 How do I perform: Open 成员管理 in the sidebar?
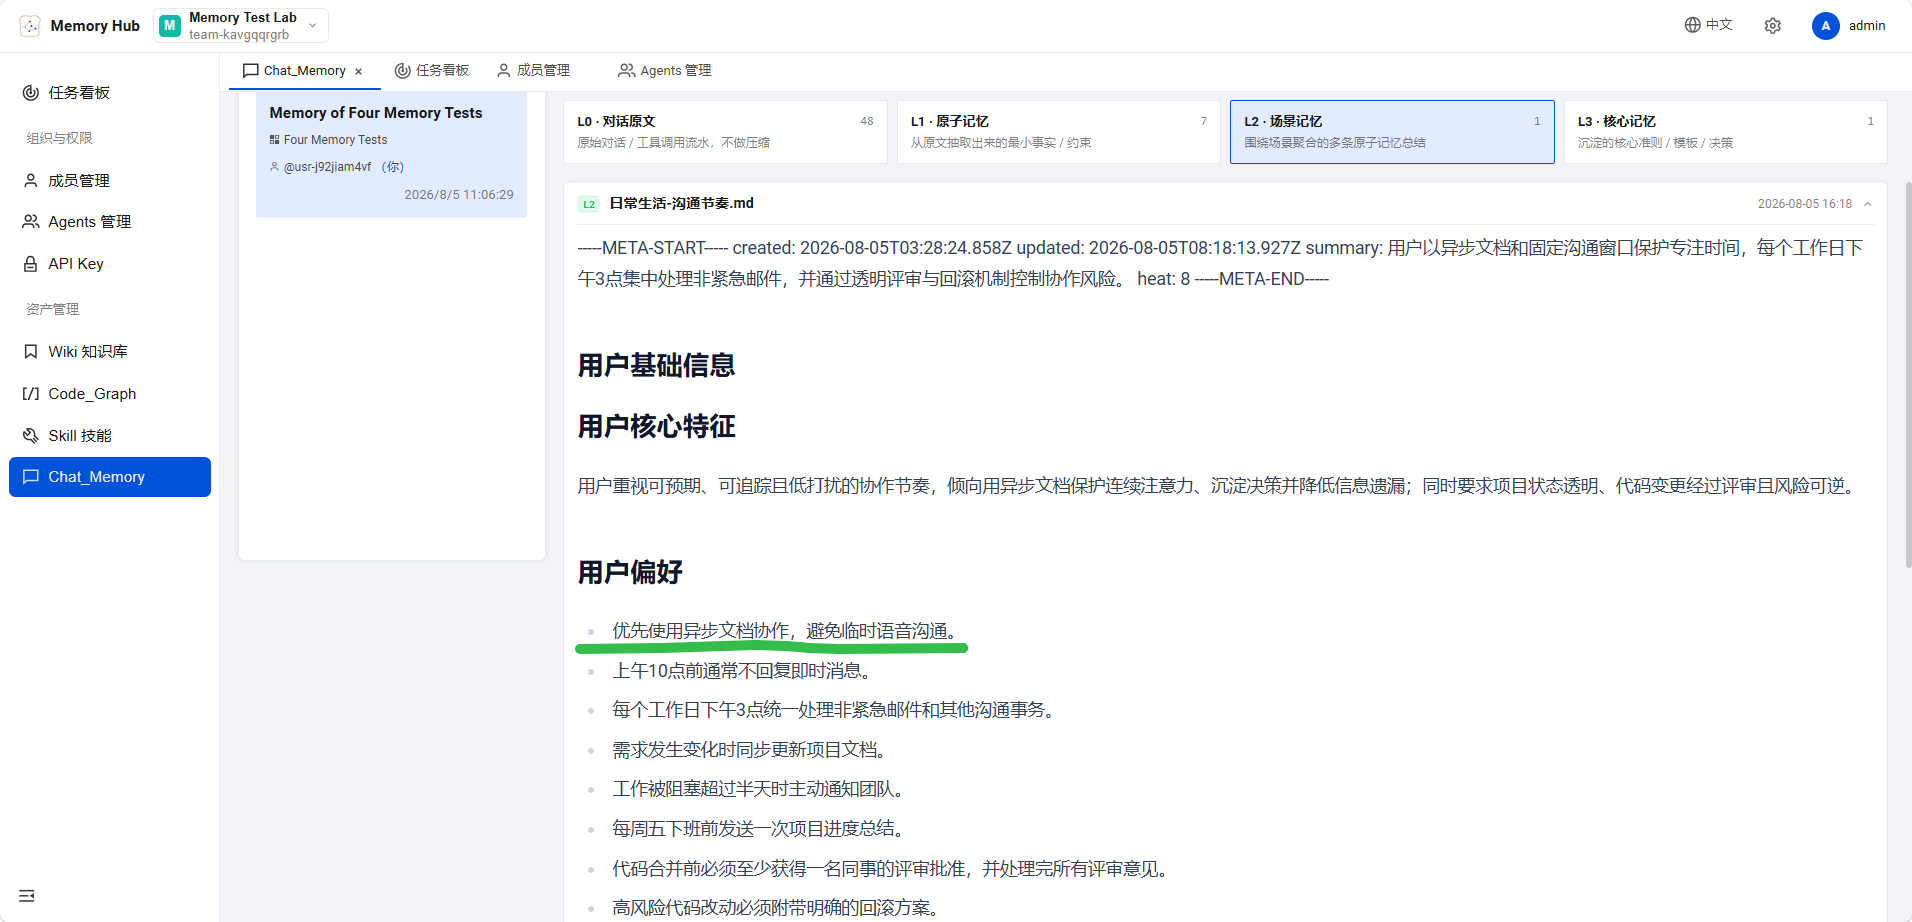click(x=110, y=181)
